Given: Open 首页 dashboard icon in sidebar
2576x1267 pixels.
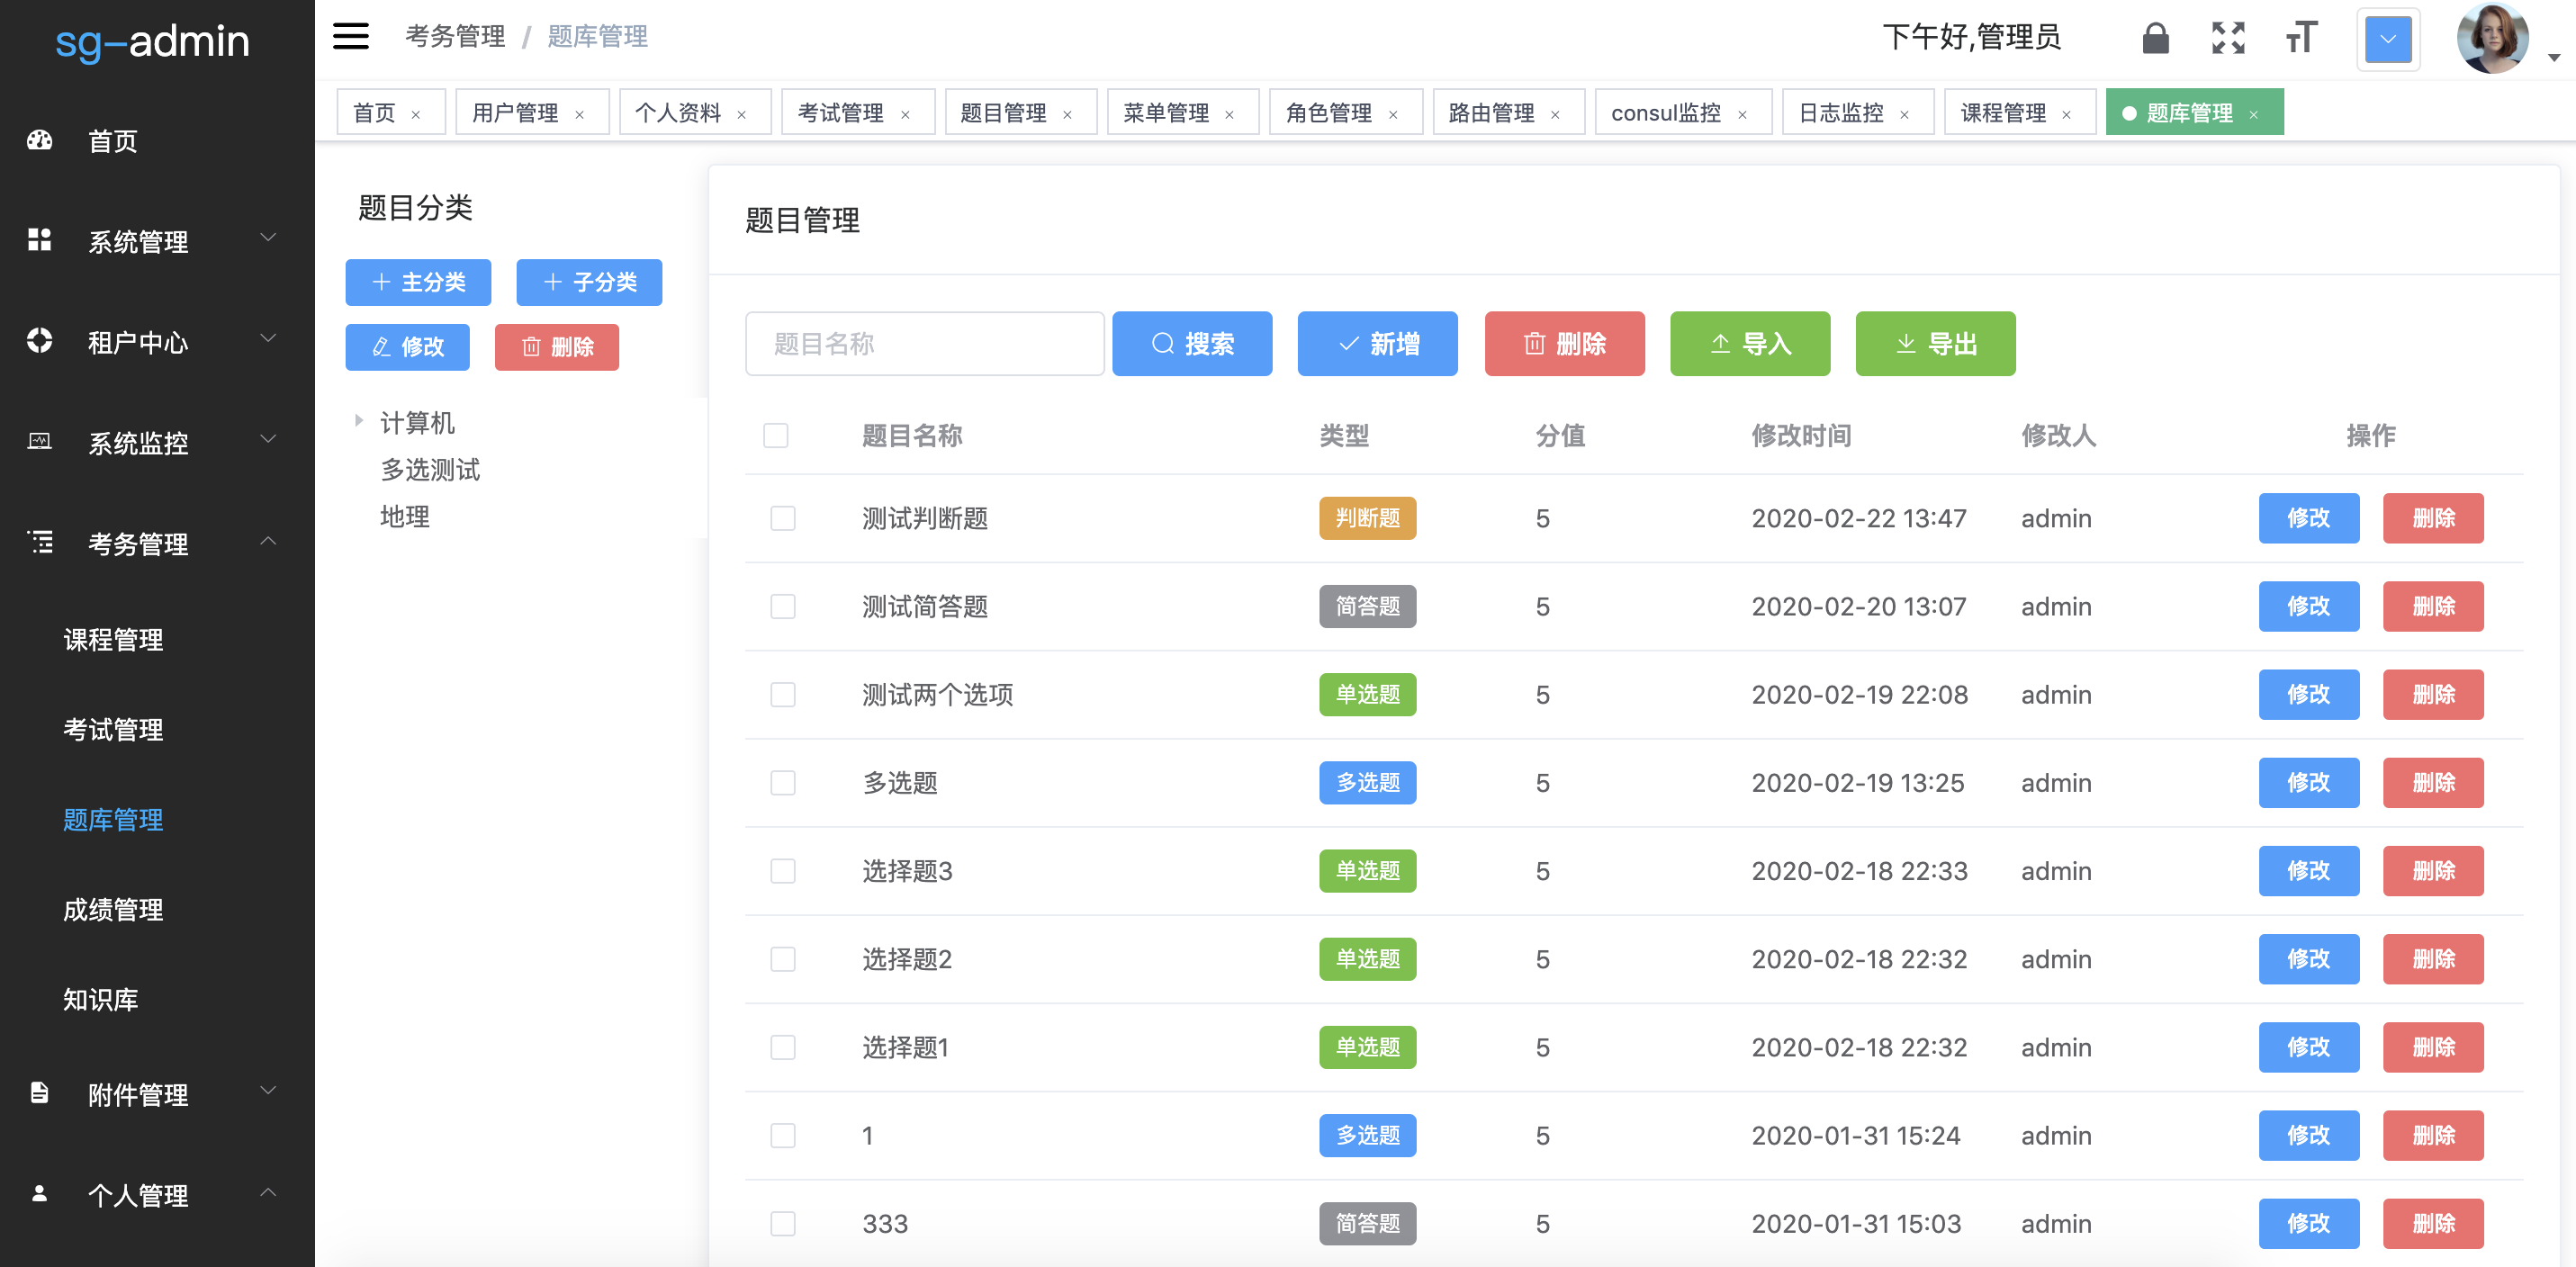Looking at the screenshot, I should [x=40, y=141].
